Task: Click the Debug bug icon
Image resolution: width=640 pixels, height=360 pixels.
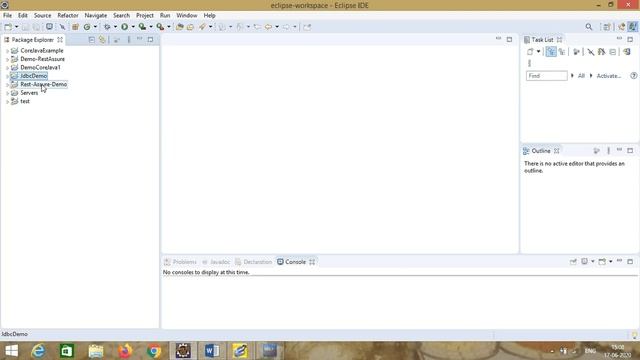Action: click(107, 27)
